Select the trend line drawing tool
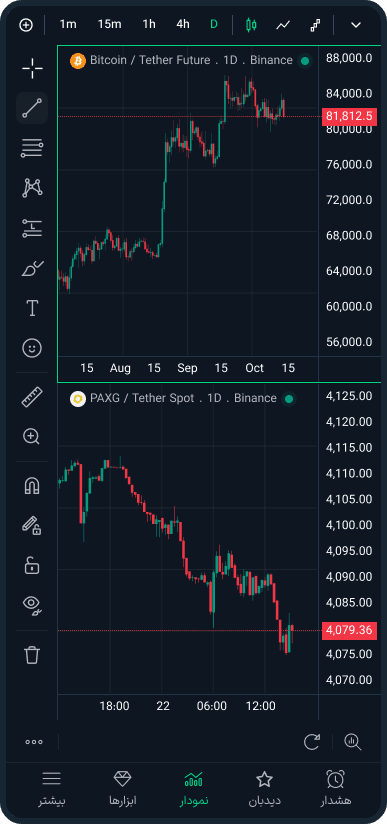387x824 pixels. 32,108
